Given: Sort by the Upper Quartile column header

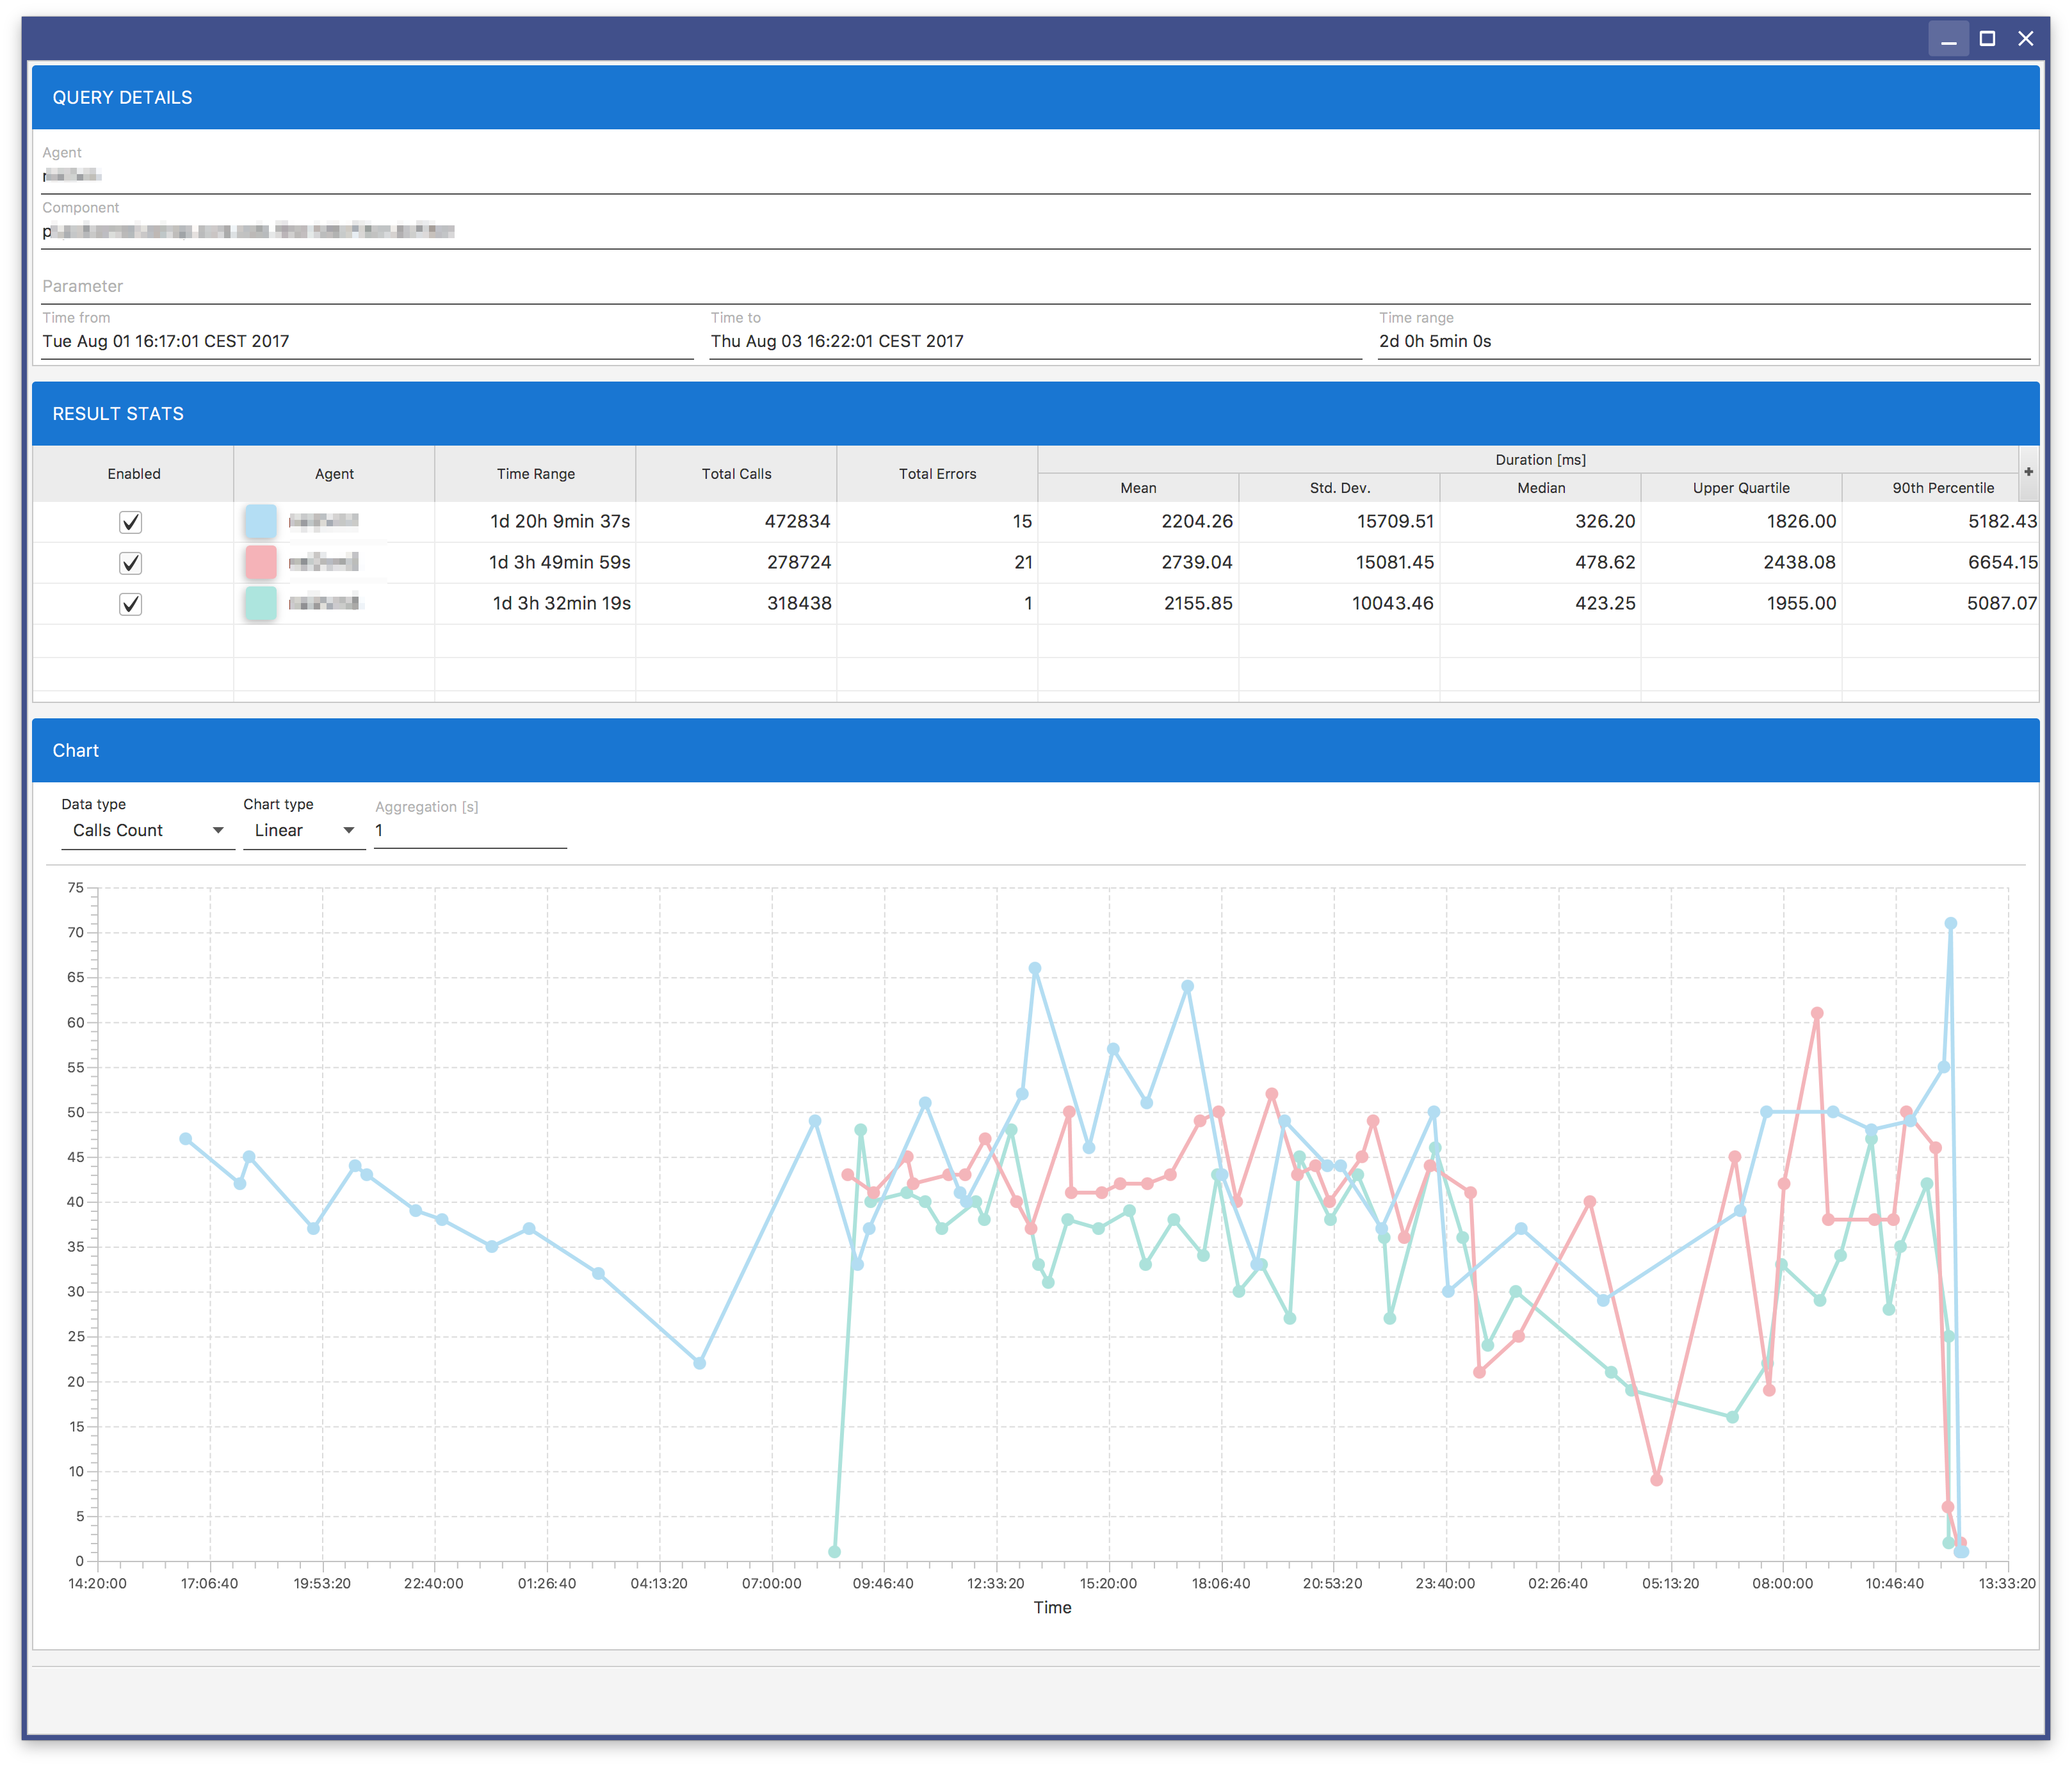Looking at the screenshot, I should (1742, 488).
